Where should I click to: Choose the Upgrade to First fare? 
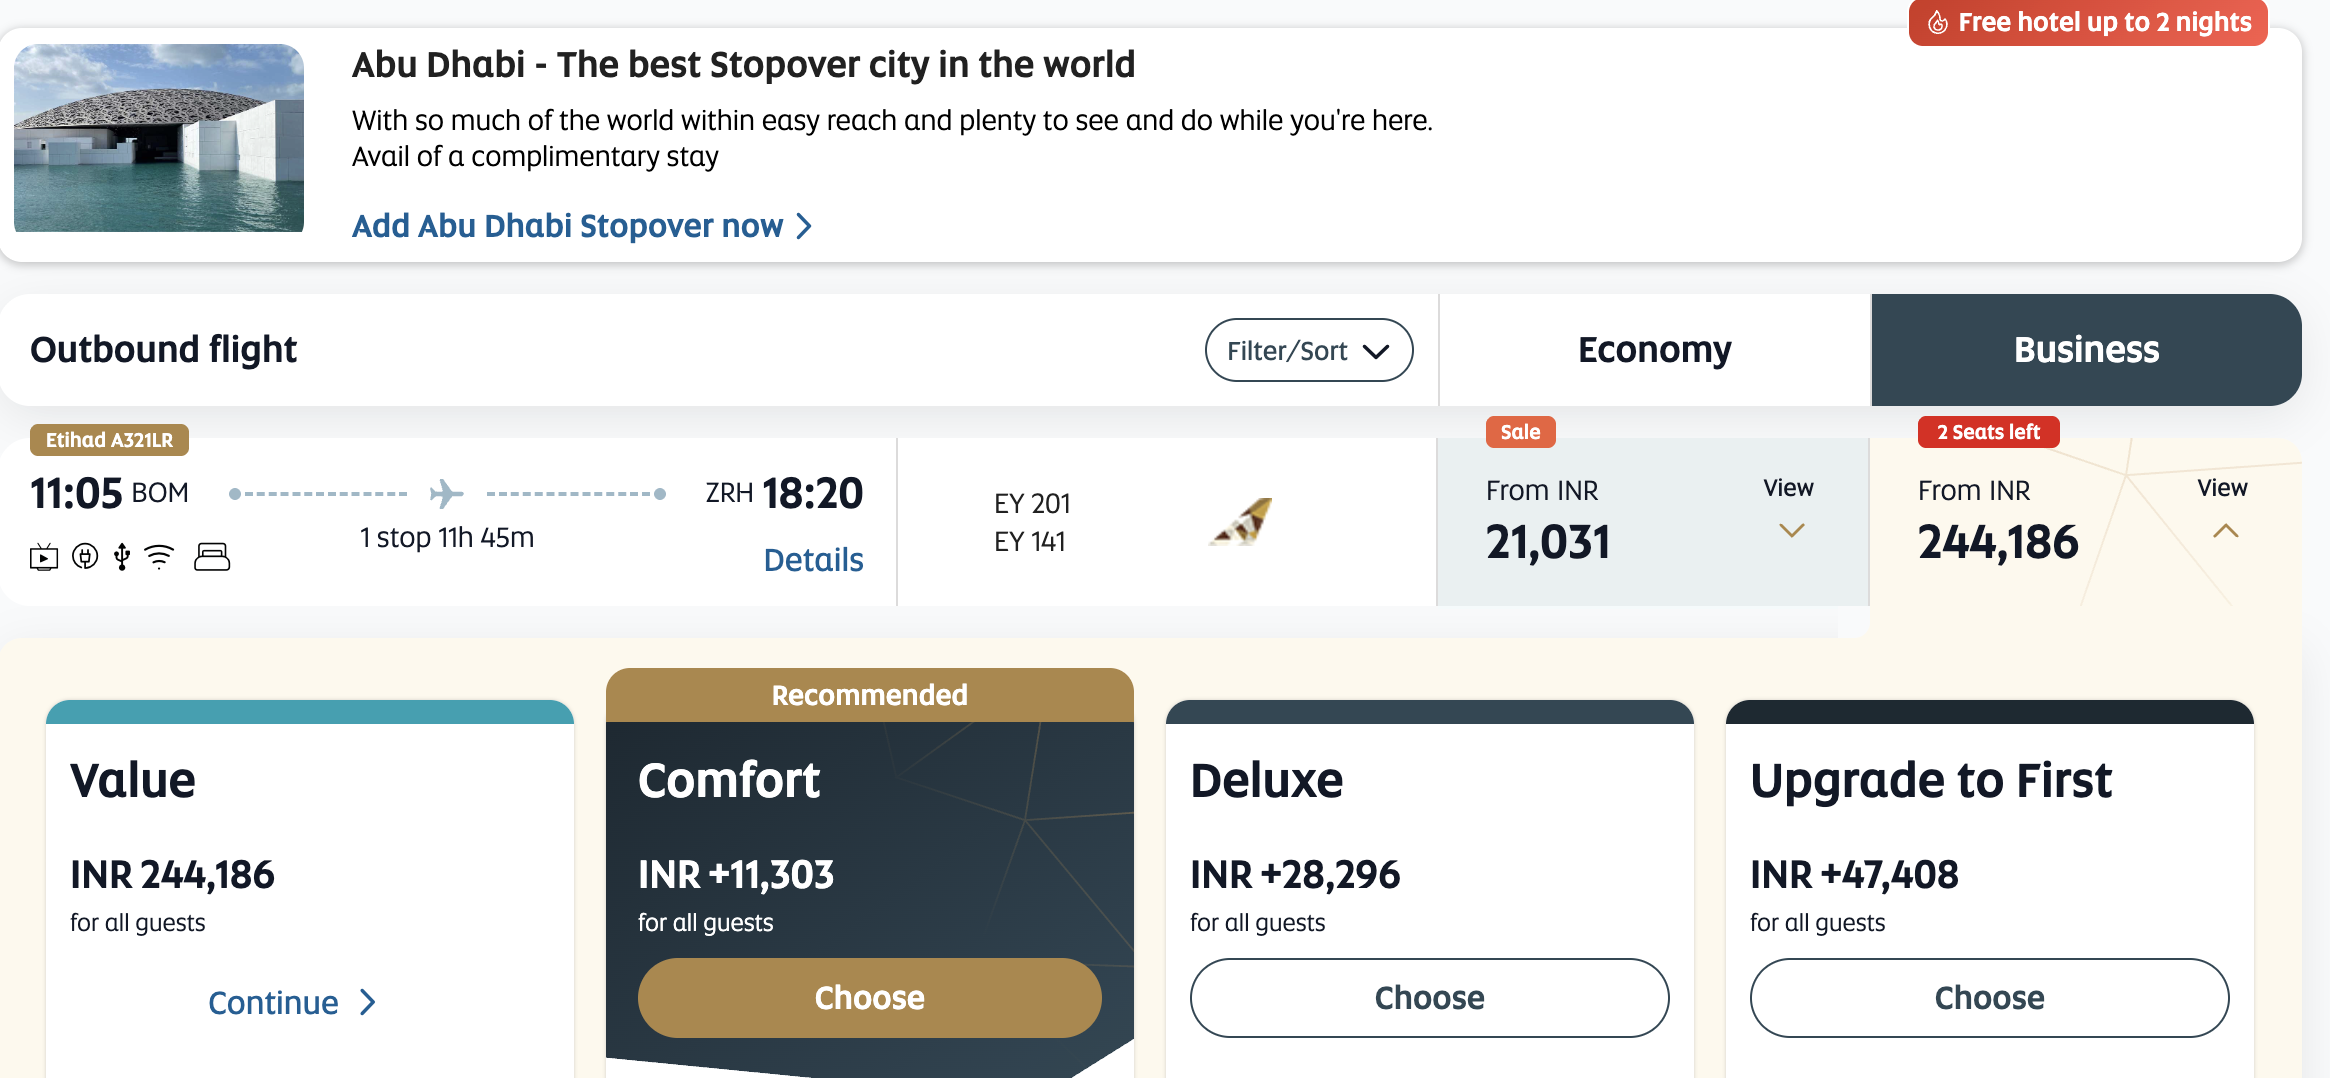[x=1989, y=997]
